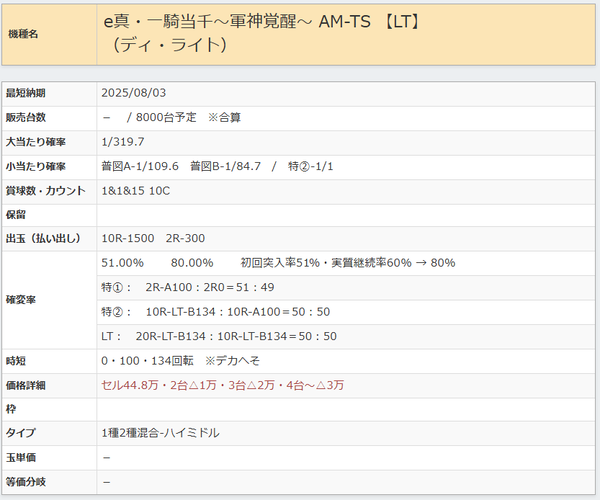Select the '初回突入率51%・実質継続率60% → 80%' text
Image resolution: width=600 pixels, height=500 pixels.
click(x=348, y=263)
